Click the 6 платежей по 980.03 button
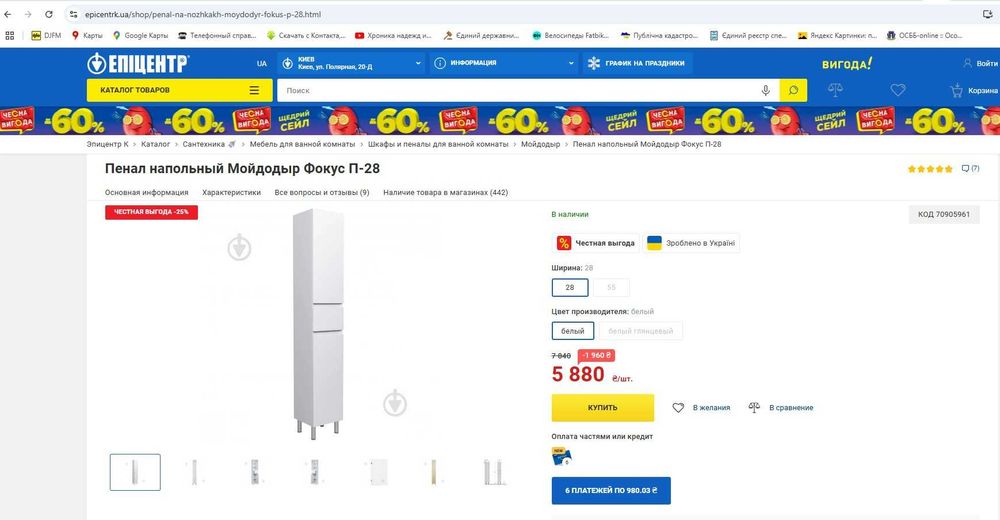Viewport: 1000px width, 520px height. pyautogui.click(x=610, y=490)
